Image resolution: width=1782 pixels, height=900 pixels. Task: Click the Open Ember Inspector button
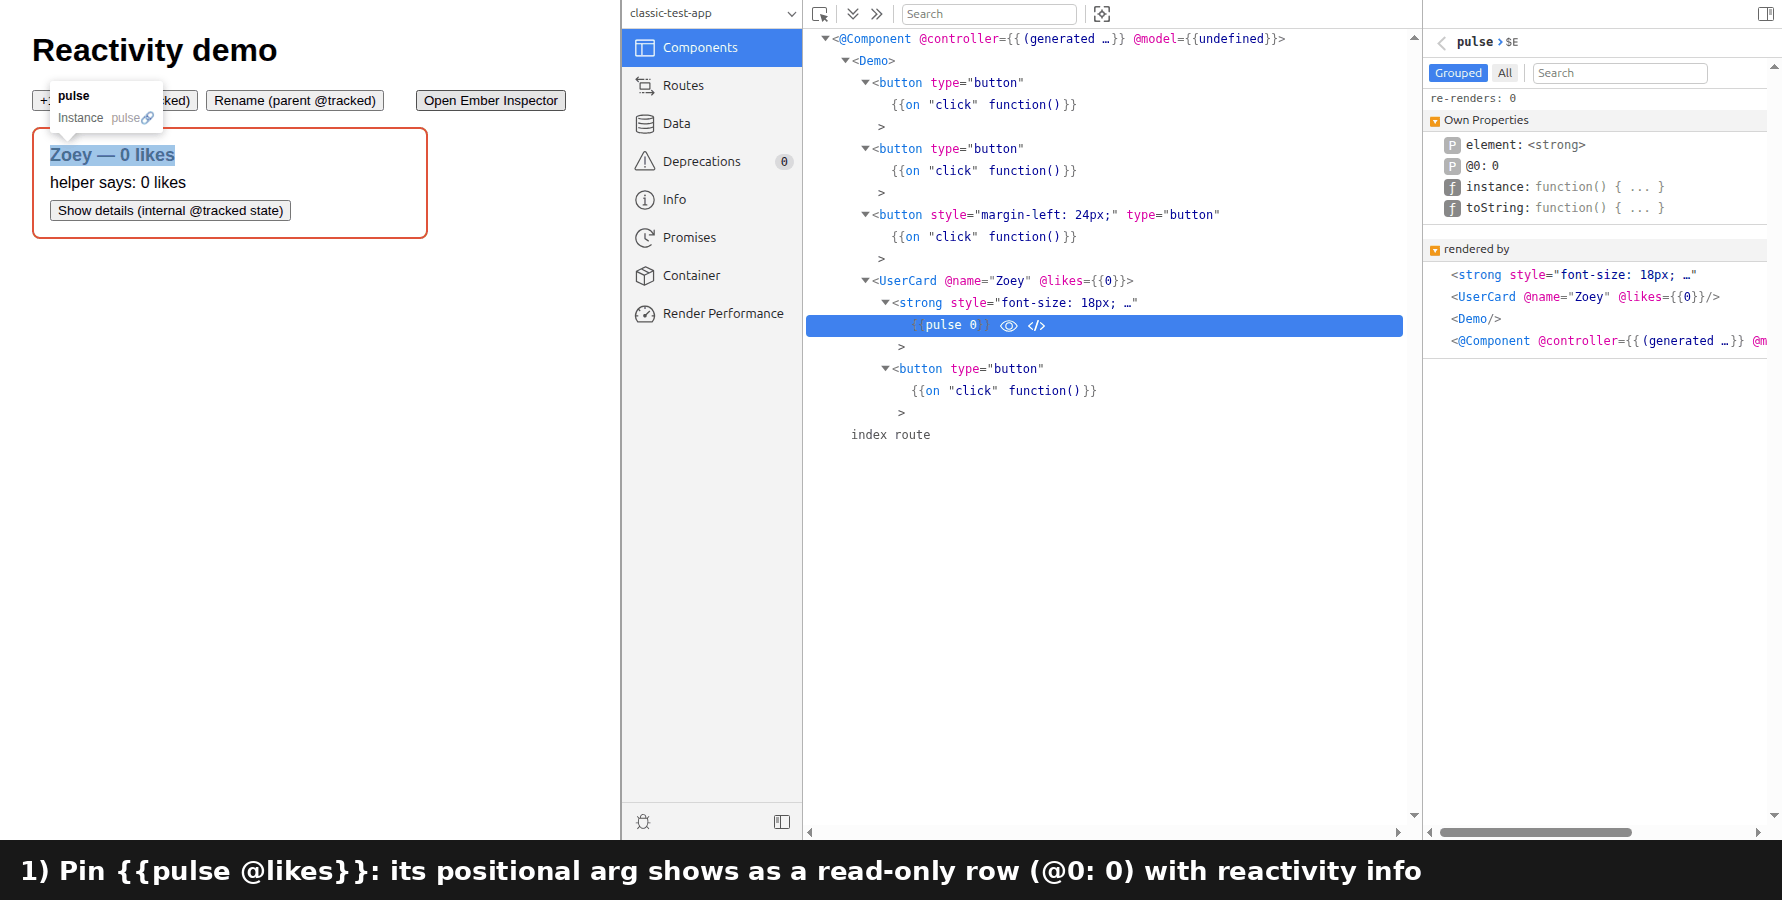[491, 101]
